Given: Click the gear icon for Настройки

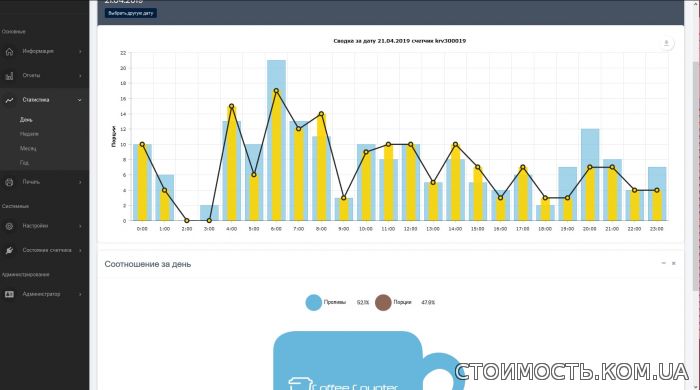Looking at the screenshot, I should (x=9, y=226).
